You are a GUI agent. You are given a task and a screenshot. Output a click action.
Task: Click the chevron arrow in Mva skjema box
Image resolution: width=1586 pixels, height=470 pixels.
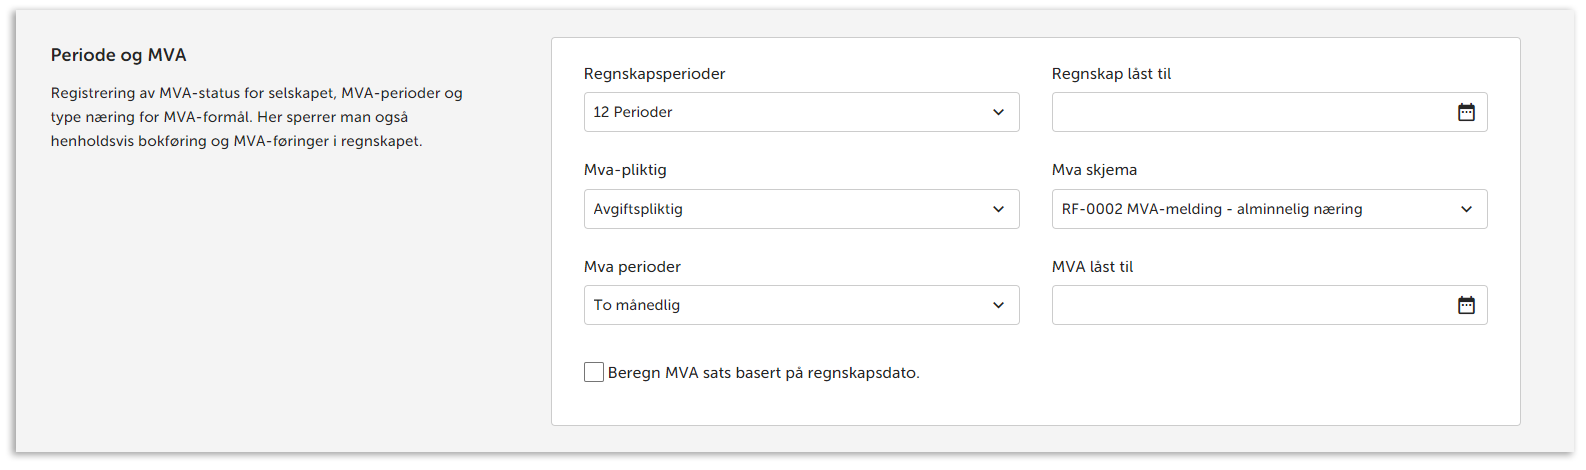click(1466, 210)
